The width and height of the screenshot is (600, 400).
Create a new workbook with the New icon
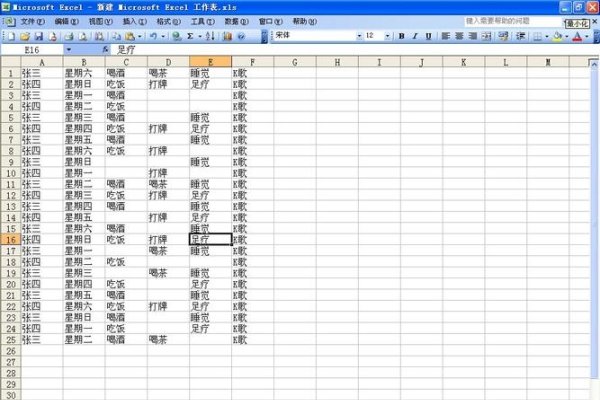click(x=11, y=36)
